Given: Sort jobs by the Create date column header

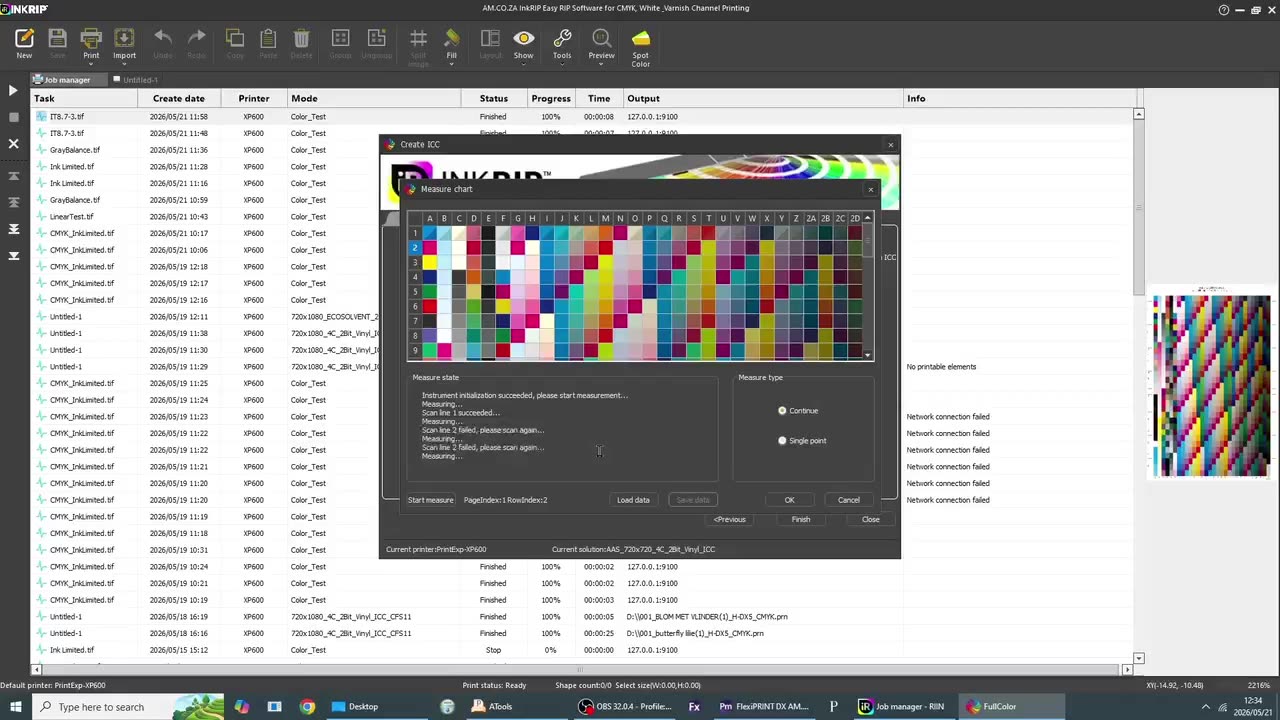Looking at the screenshot, I should coord(179,99).
